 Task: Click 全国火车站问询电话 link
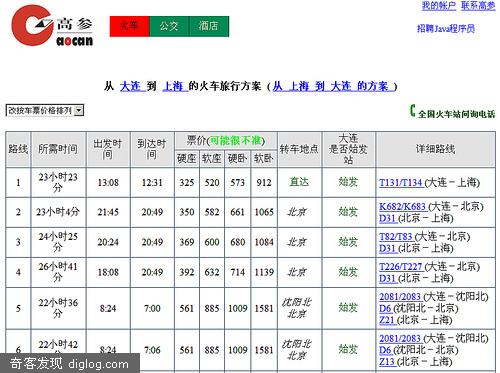click(x=456, y=114)
